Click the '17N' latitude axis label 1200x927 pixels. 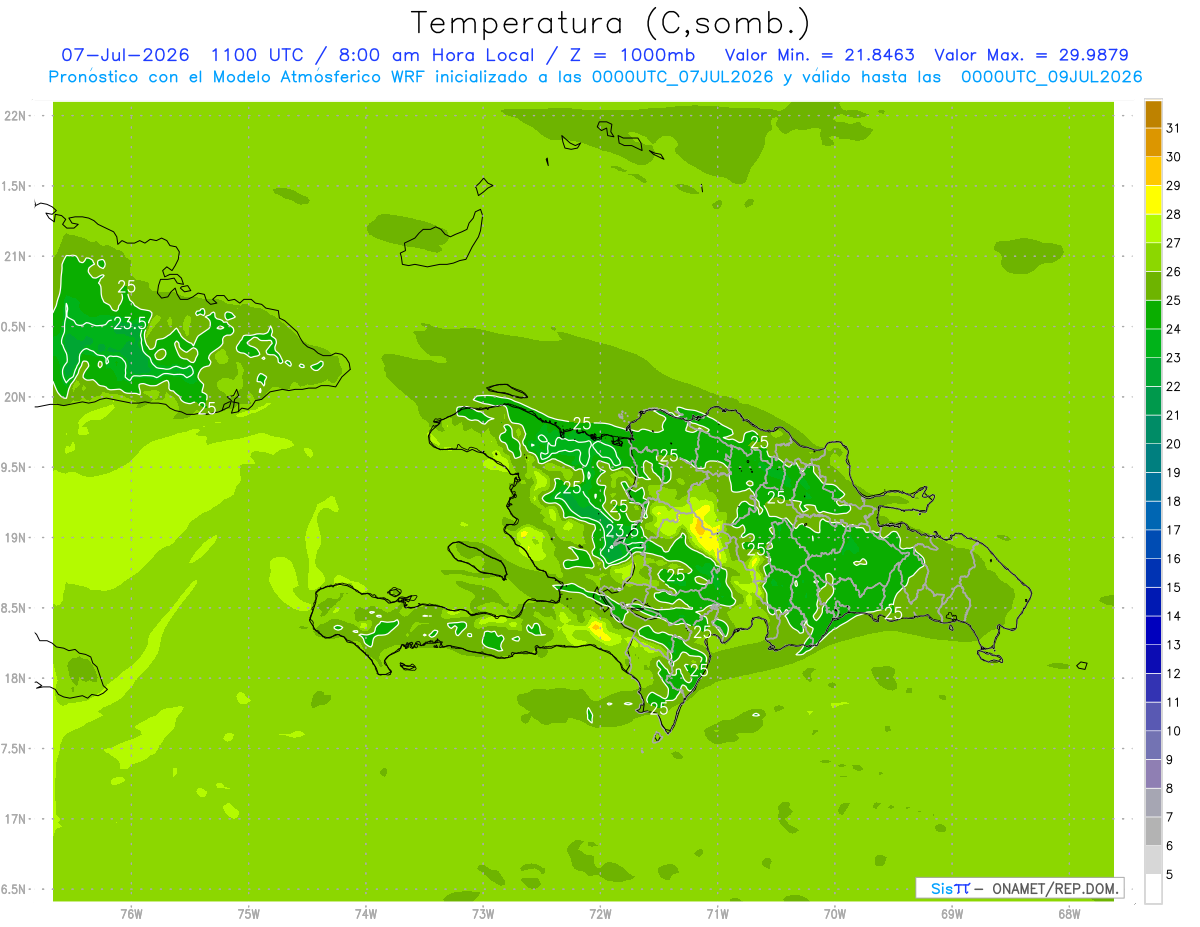[17, 819]
